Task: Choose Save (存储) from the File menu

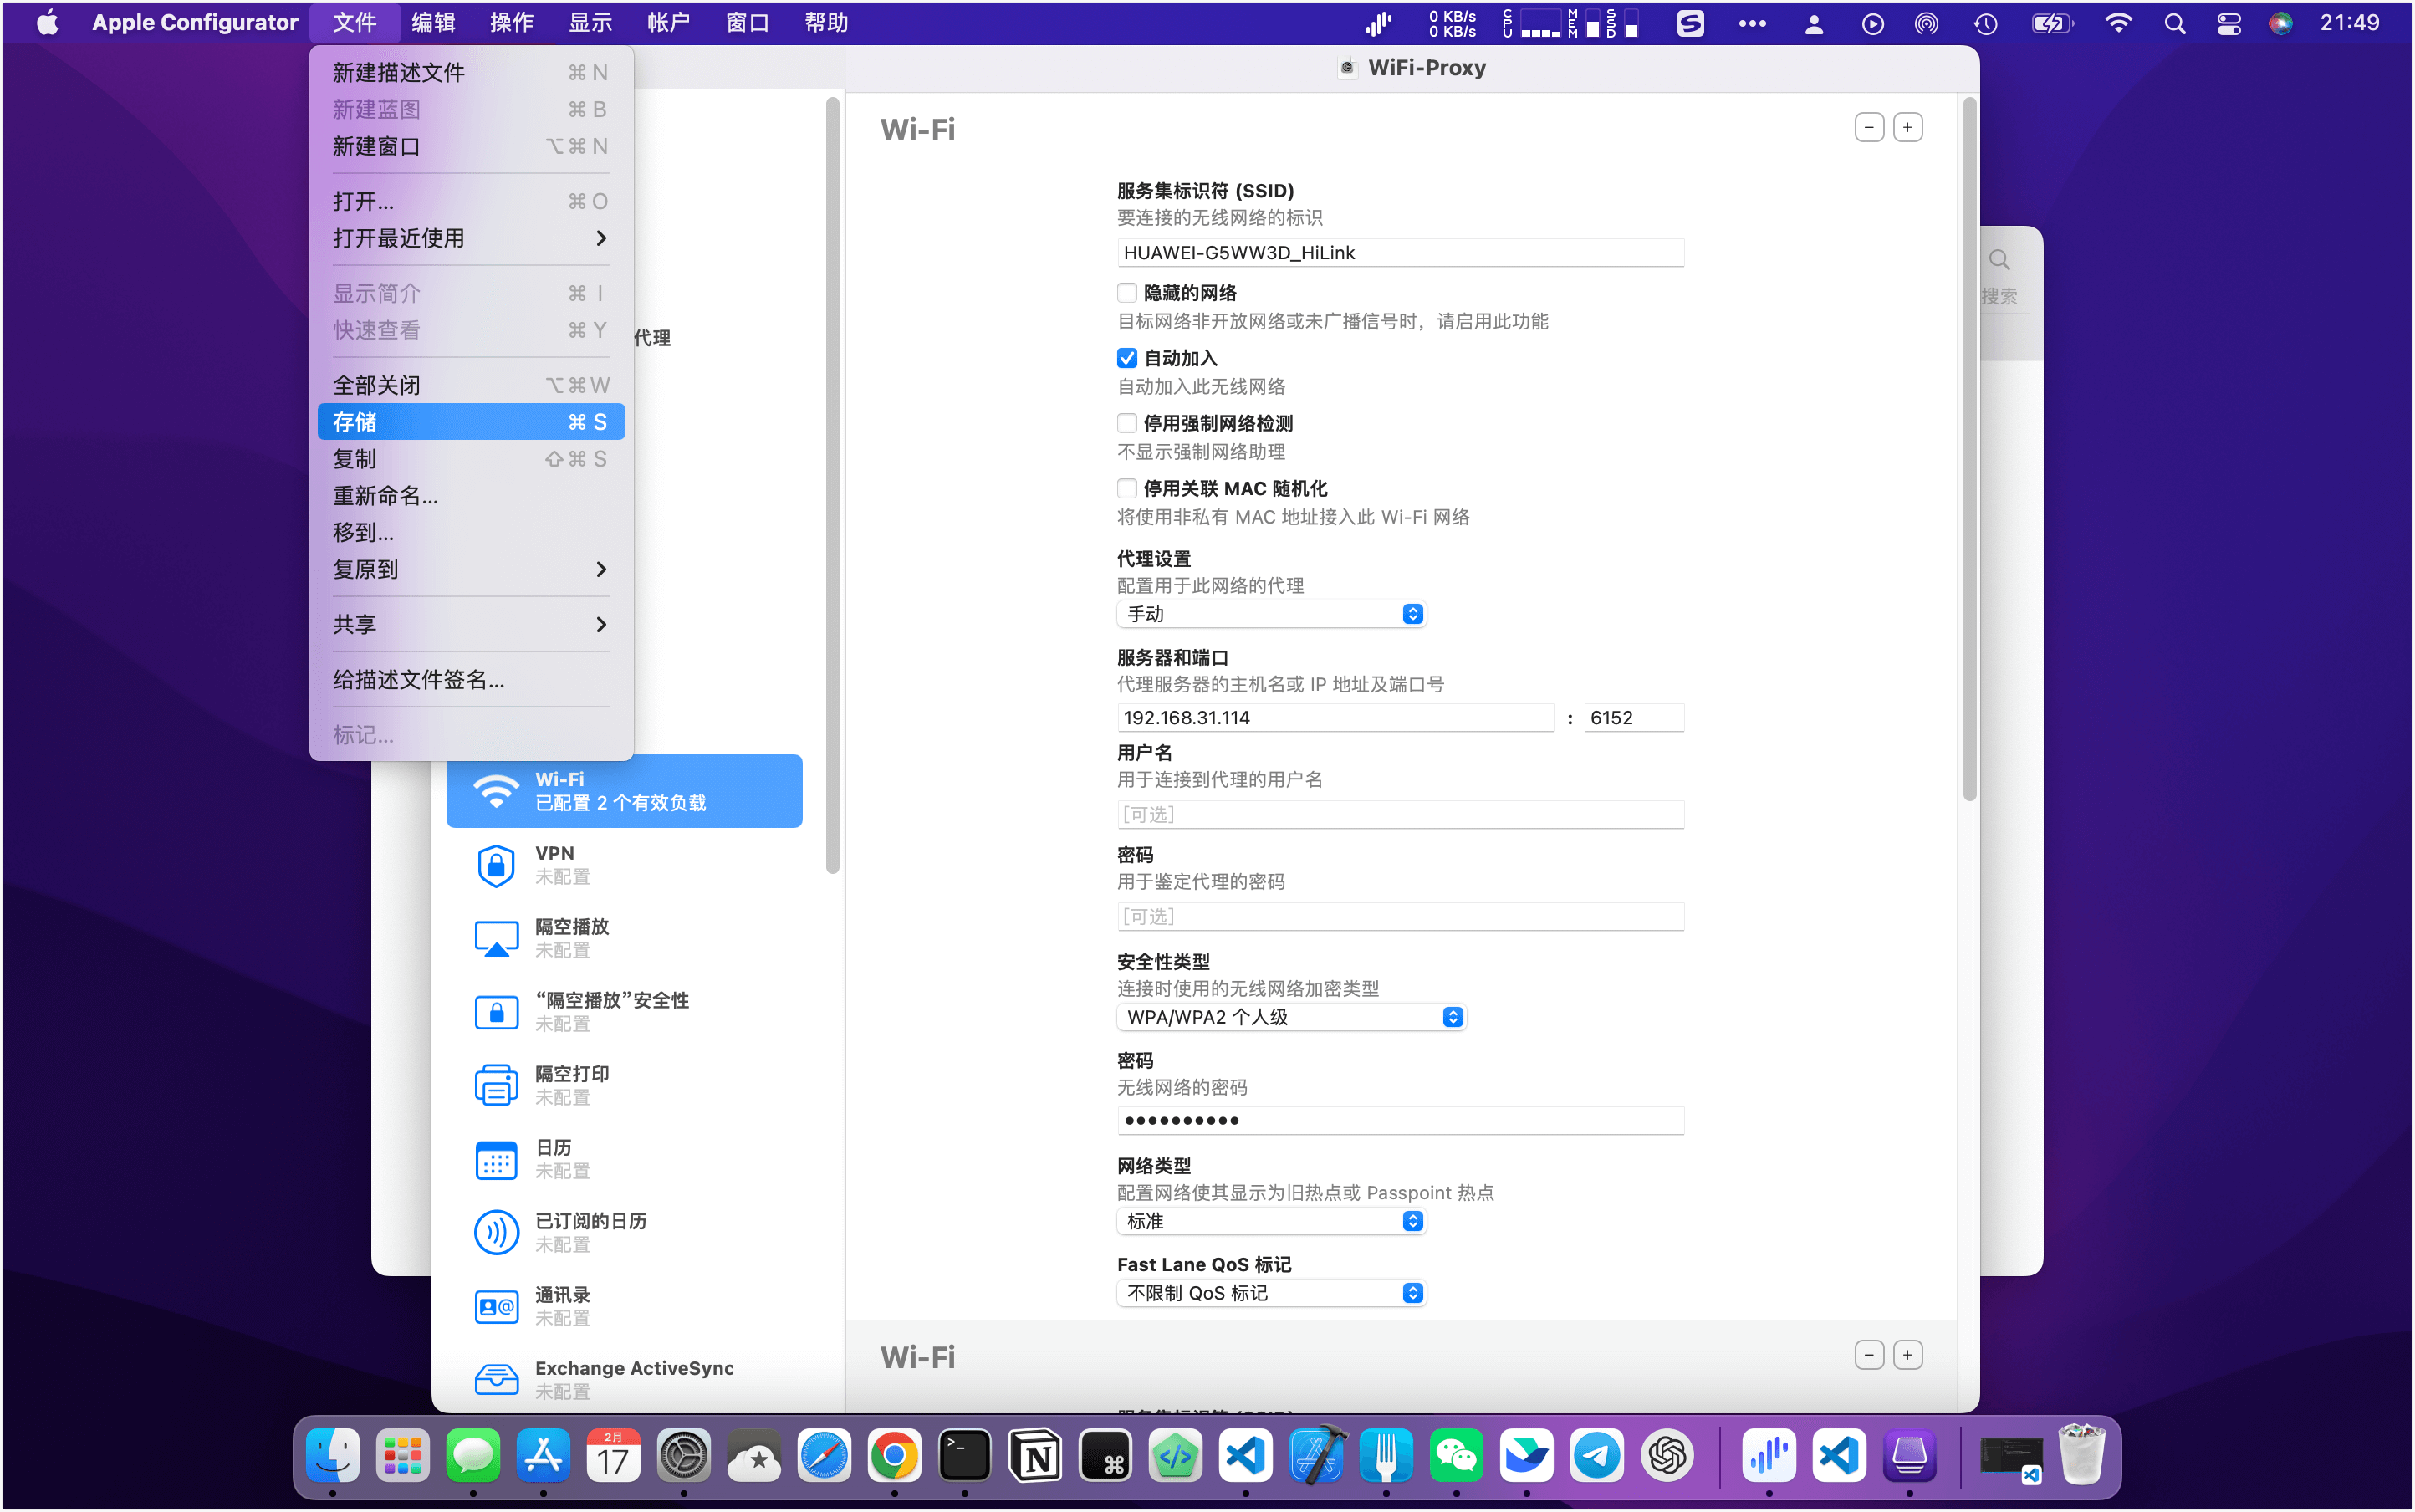Action: pyautogui.click(x=471, y=422)
